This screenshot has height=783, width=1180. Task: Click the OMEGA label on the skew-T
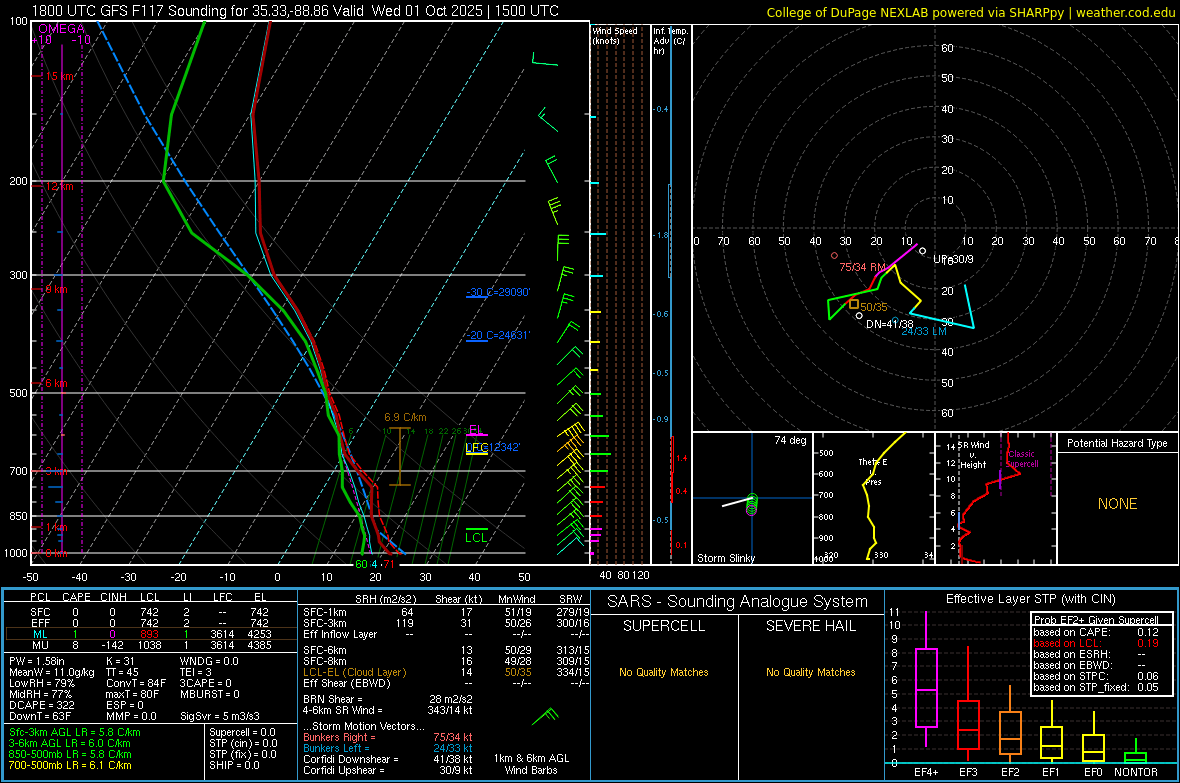click(61, 29)
